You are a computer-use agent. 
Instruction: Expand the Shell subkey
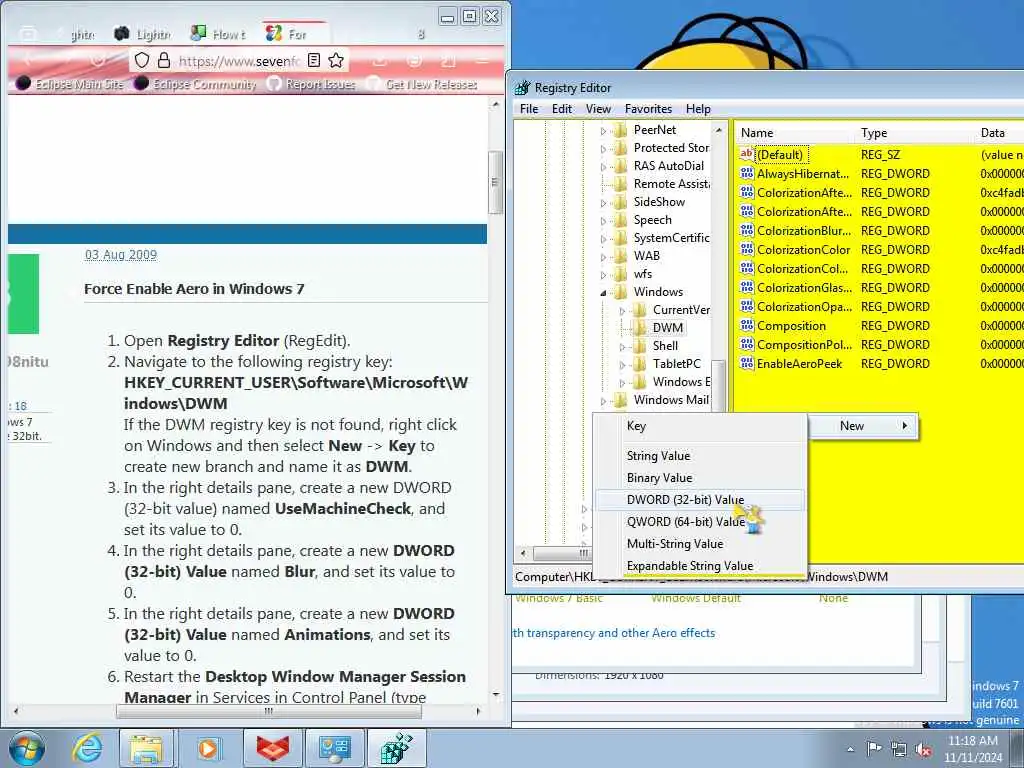[x=622, y=347]
